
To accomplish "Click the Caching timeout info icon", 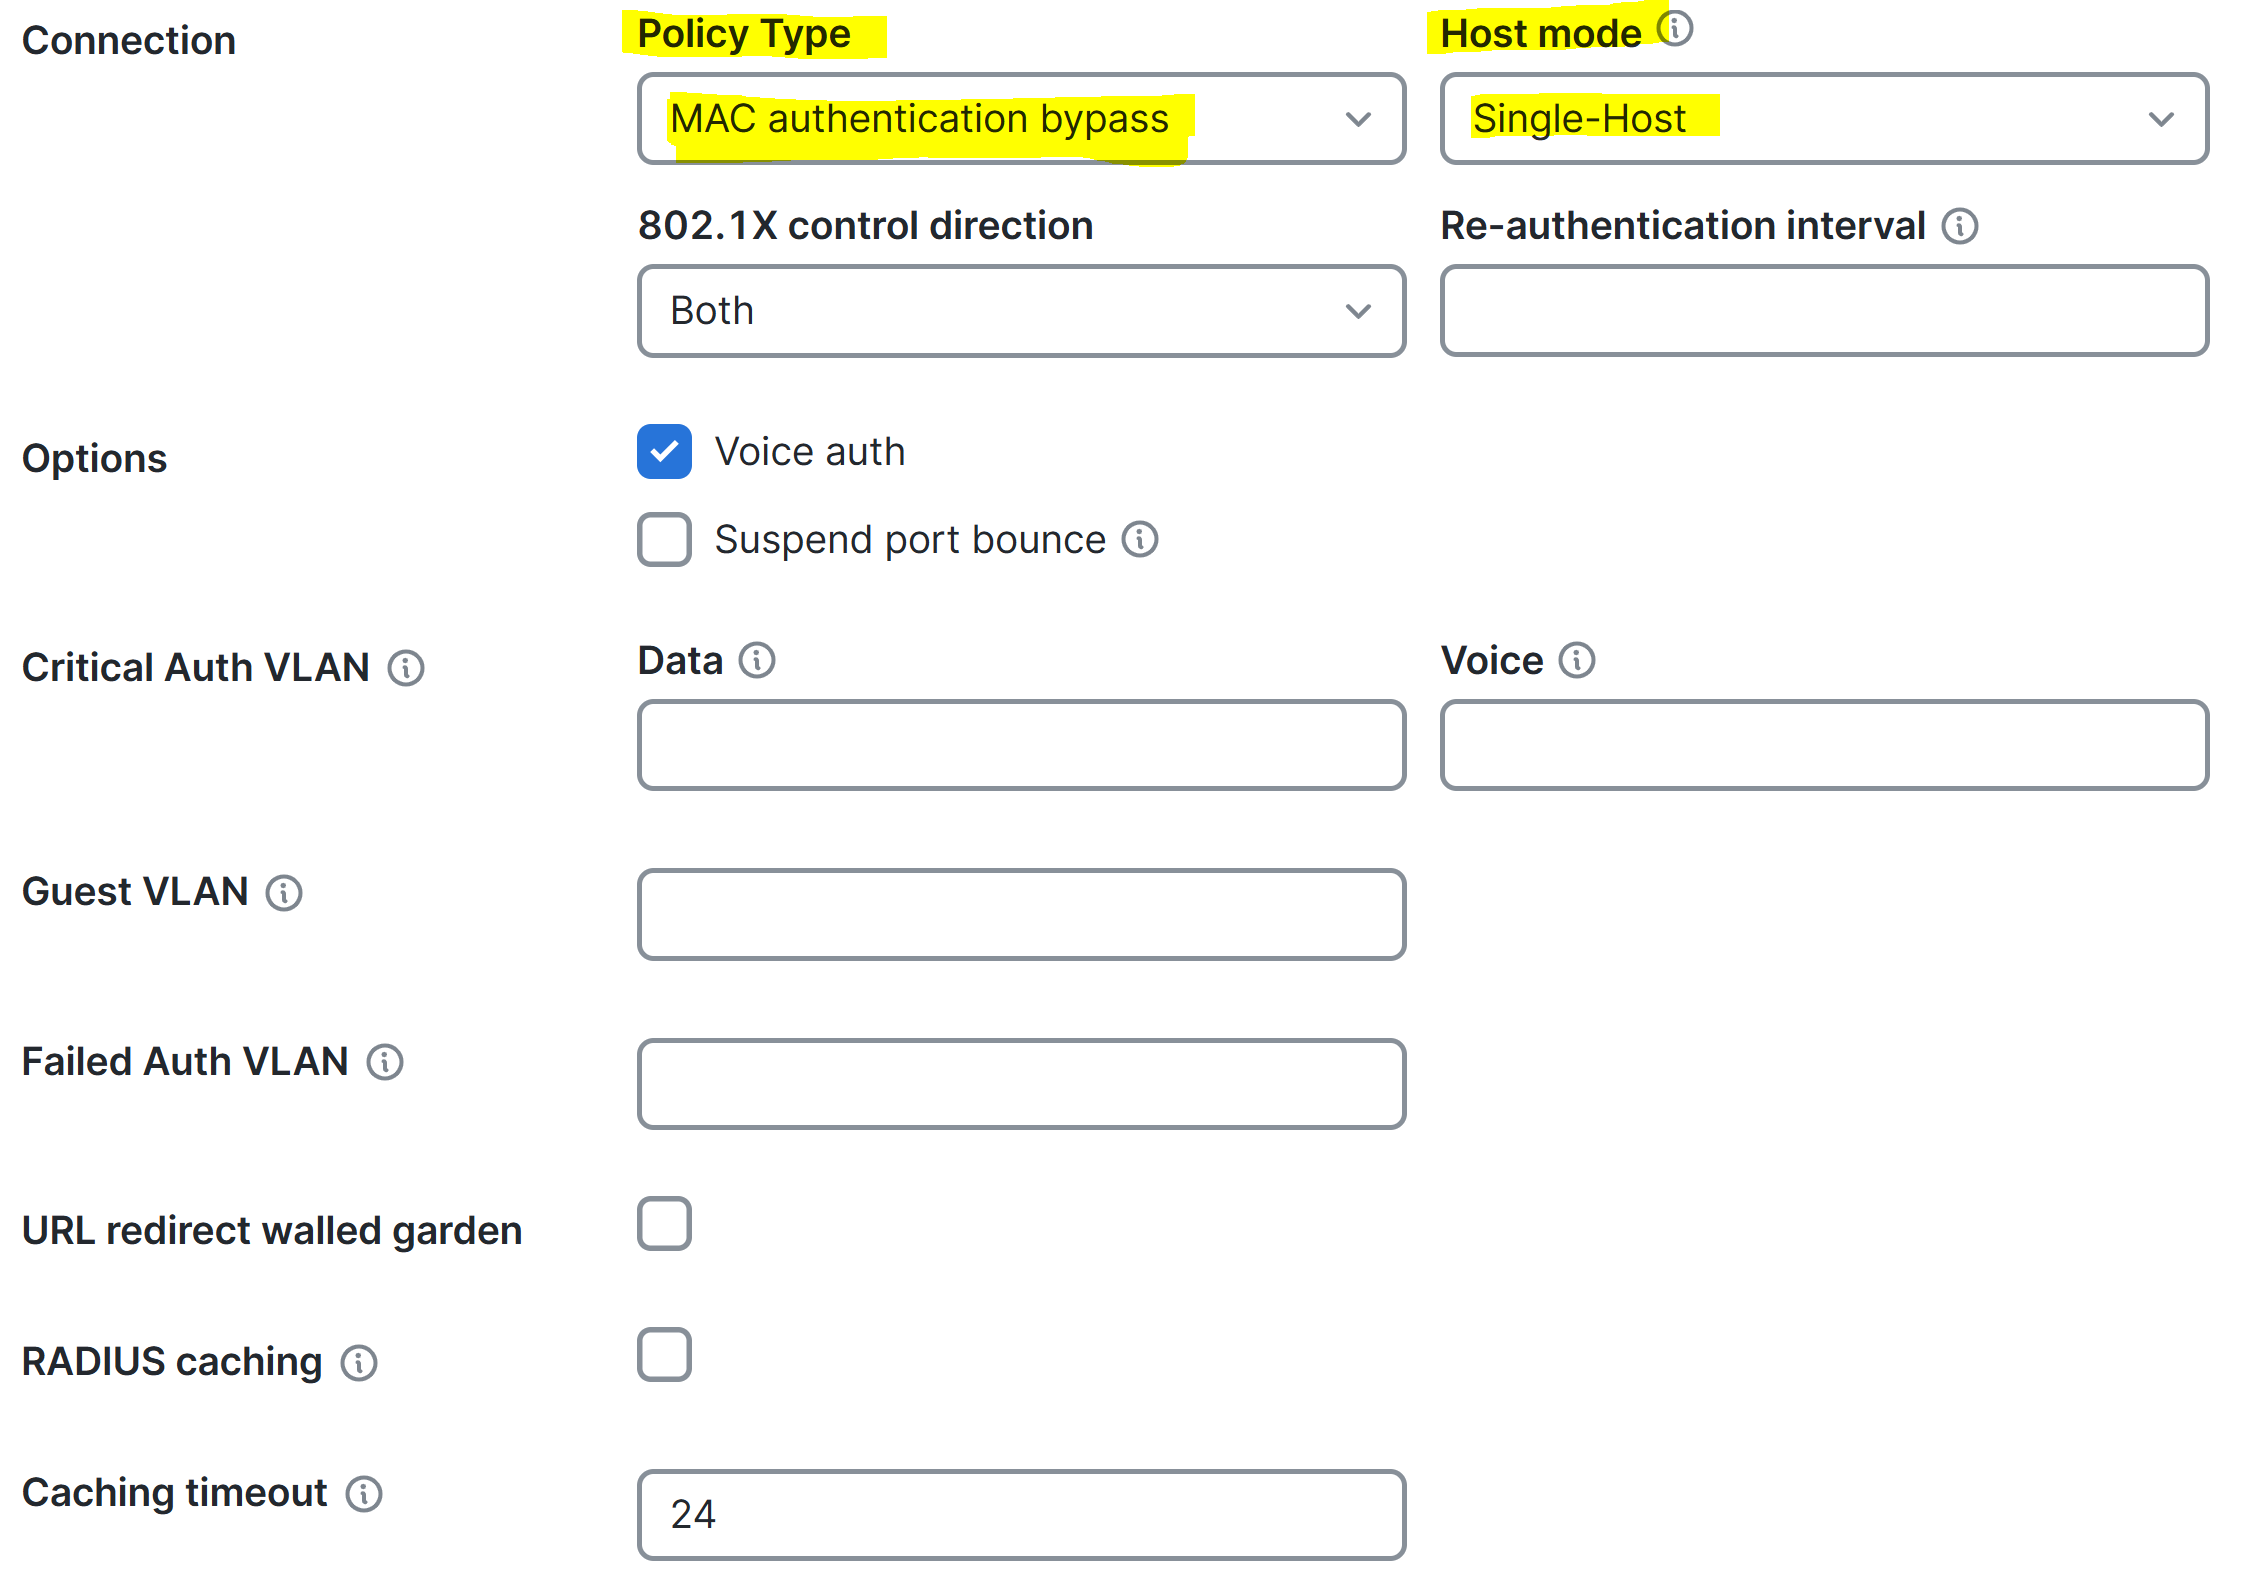I will pos(364,1494).
